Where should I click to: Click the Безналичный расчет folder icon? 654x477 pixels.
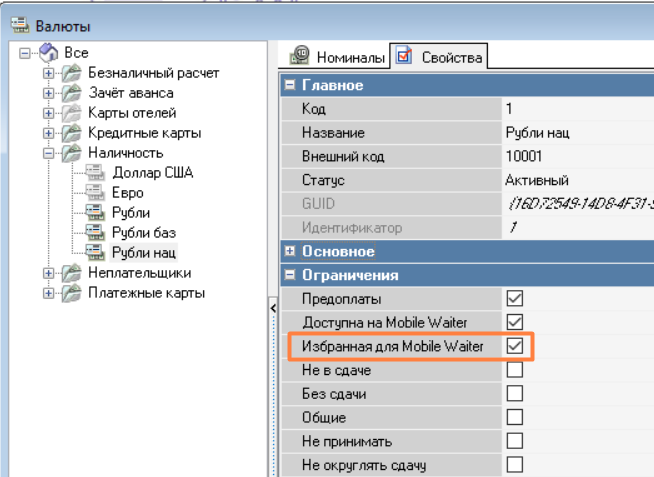71,73
